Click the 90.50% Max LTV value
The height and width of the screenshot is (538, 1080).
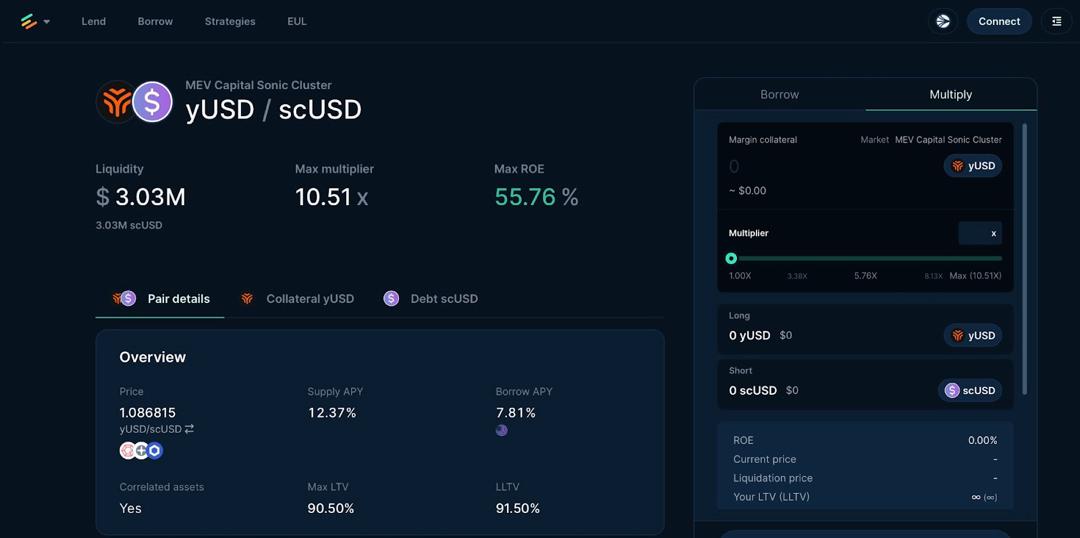coord(331,508)
